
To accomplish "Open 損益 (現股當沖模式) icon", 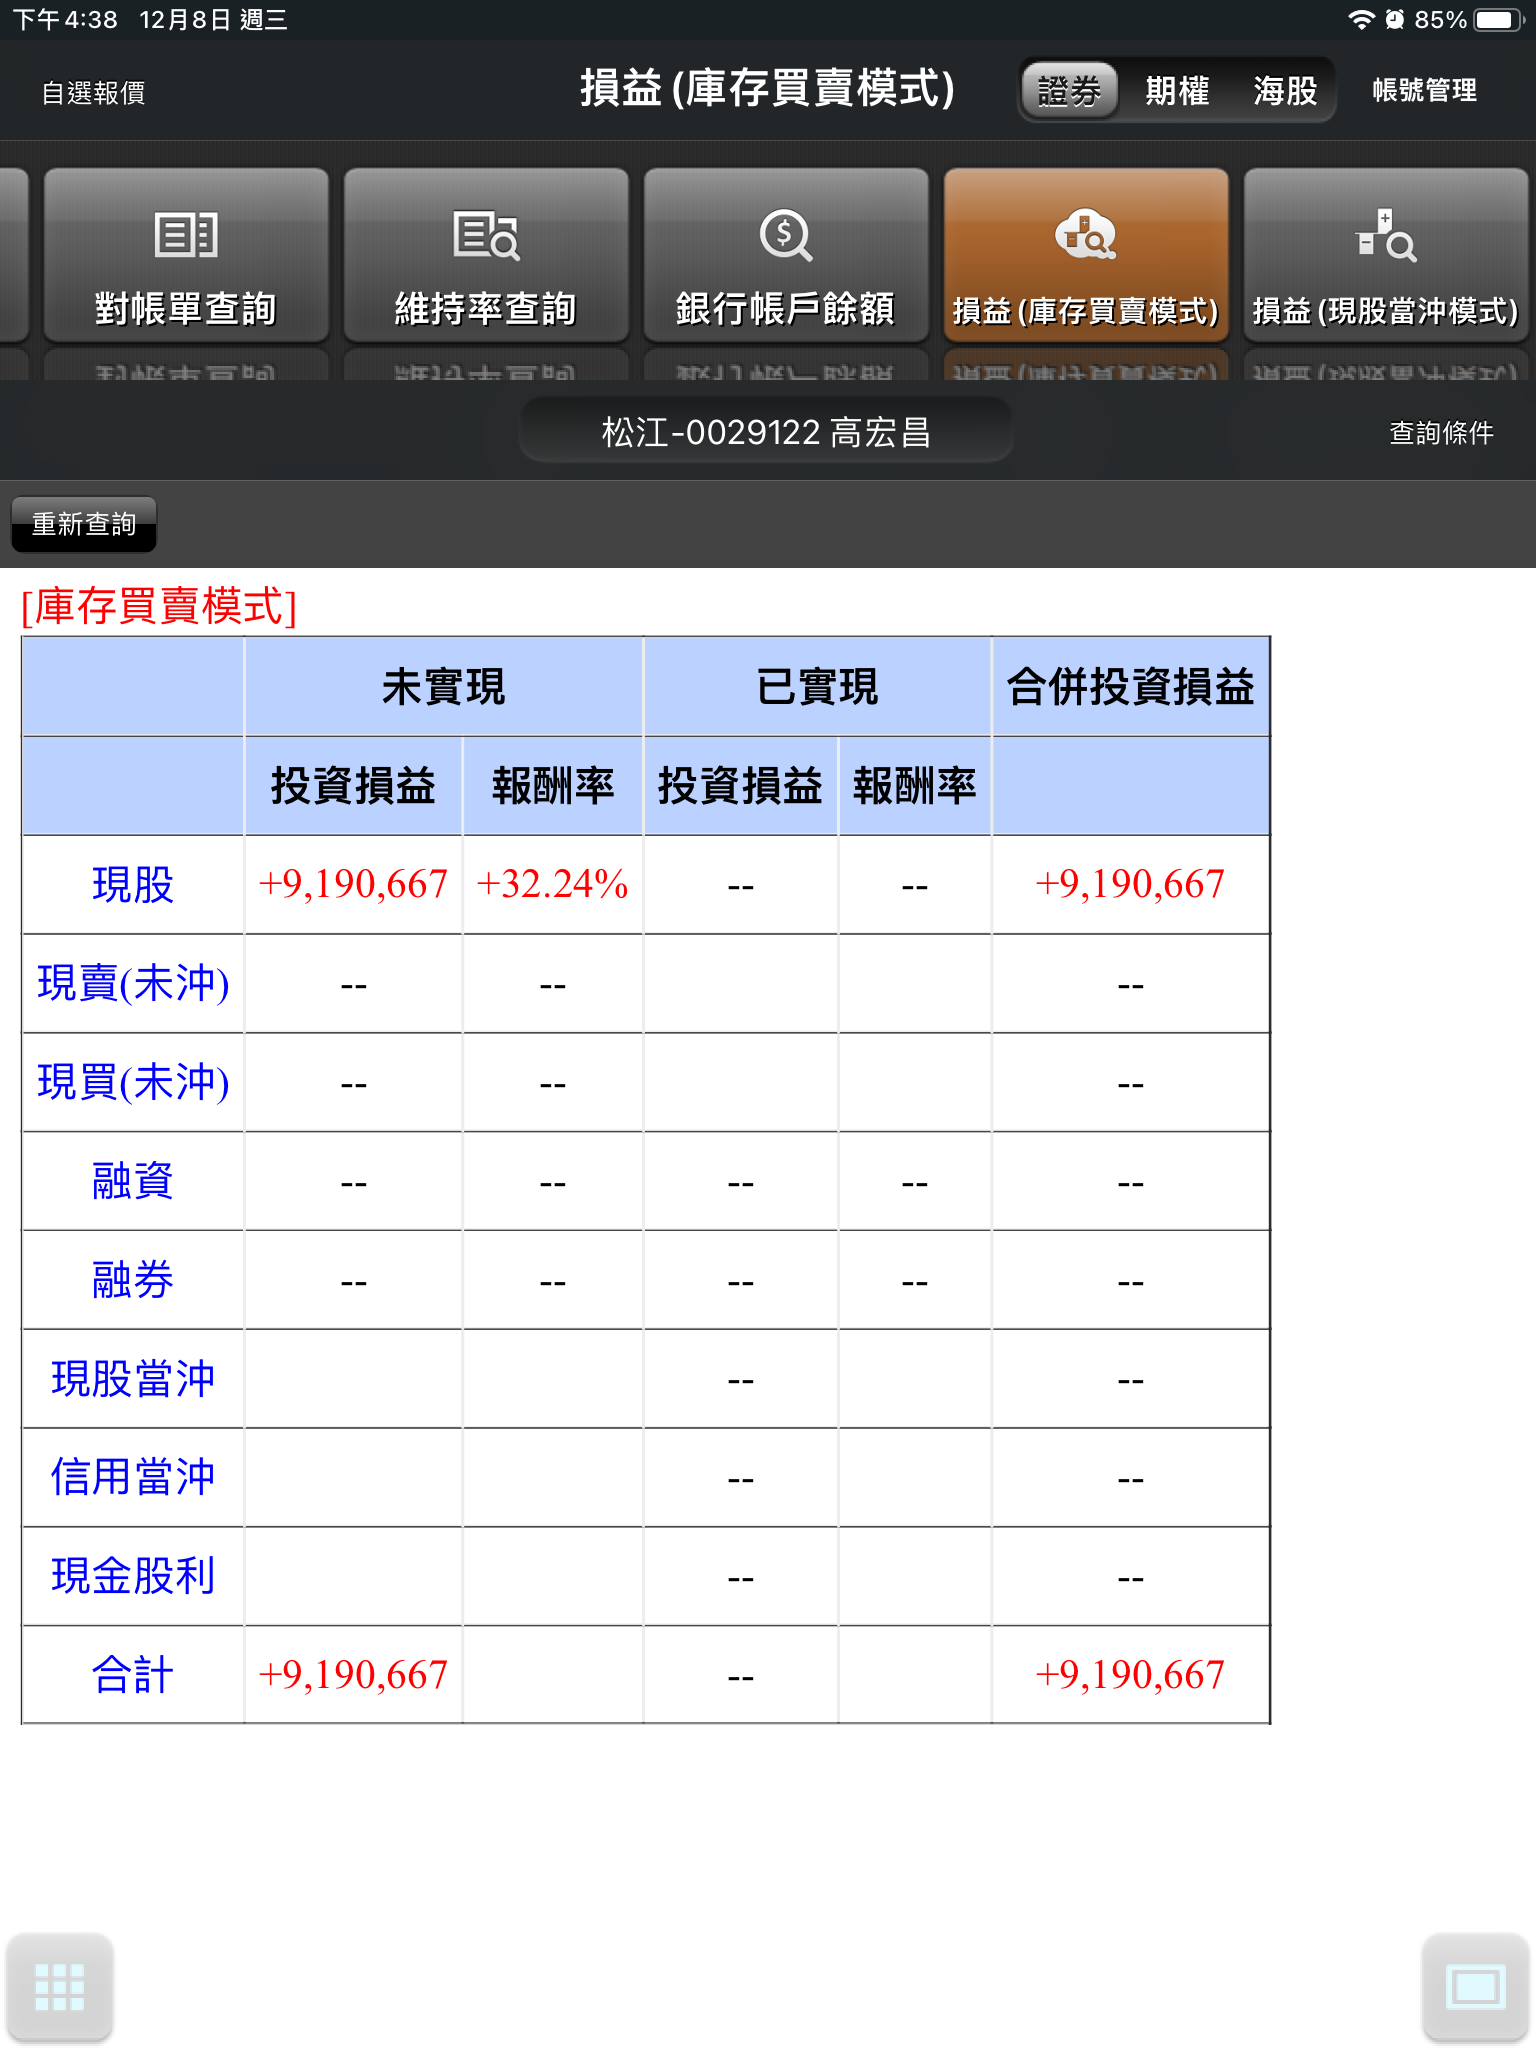I will coord(1386,236).
